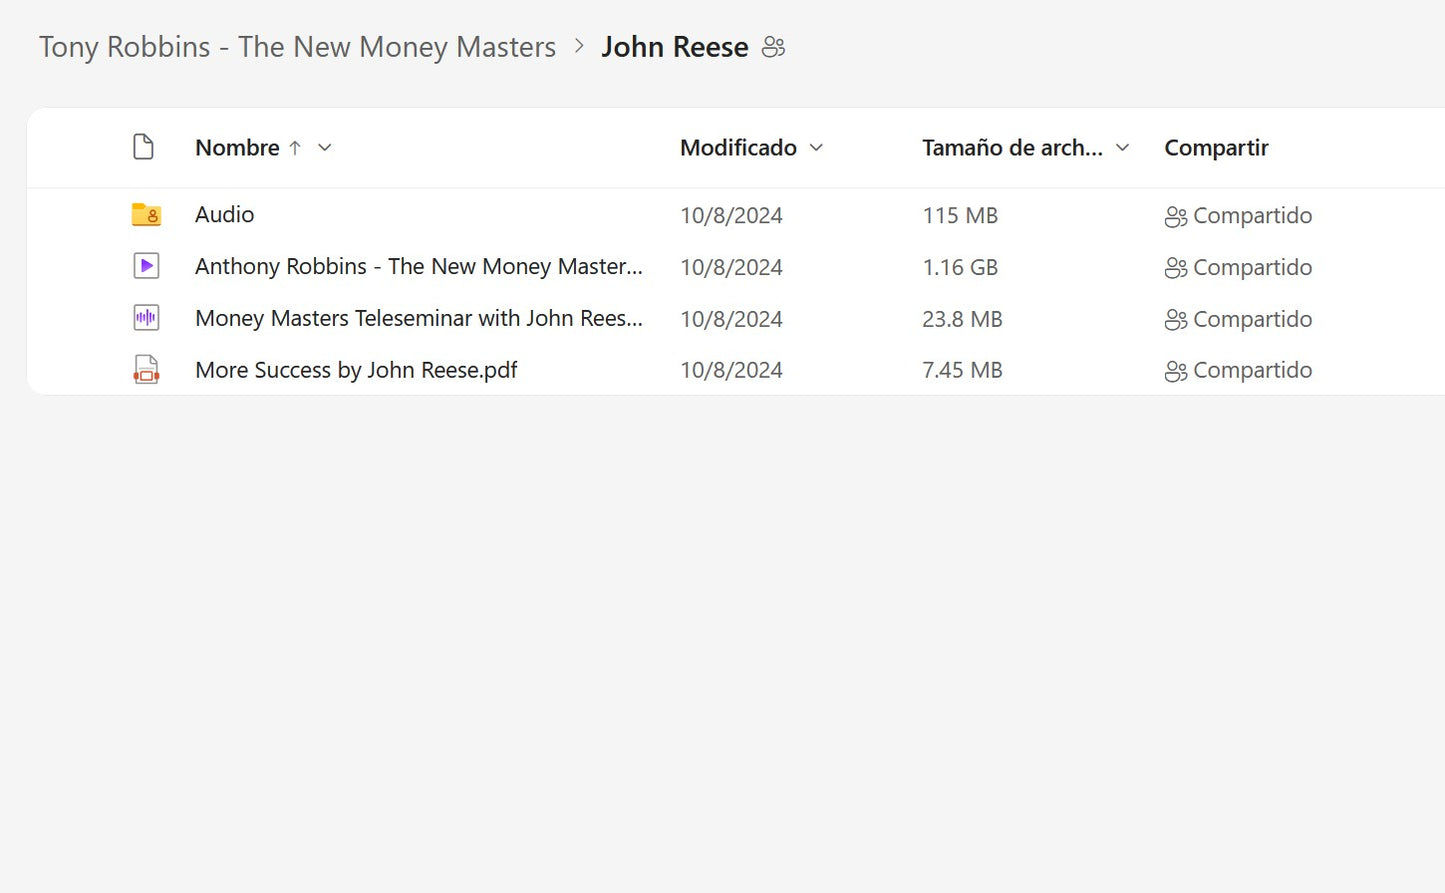Click the PDF icon for More Success
The height and width of the screenshot is (893, 1445).
coord(146,370)
